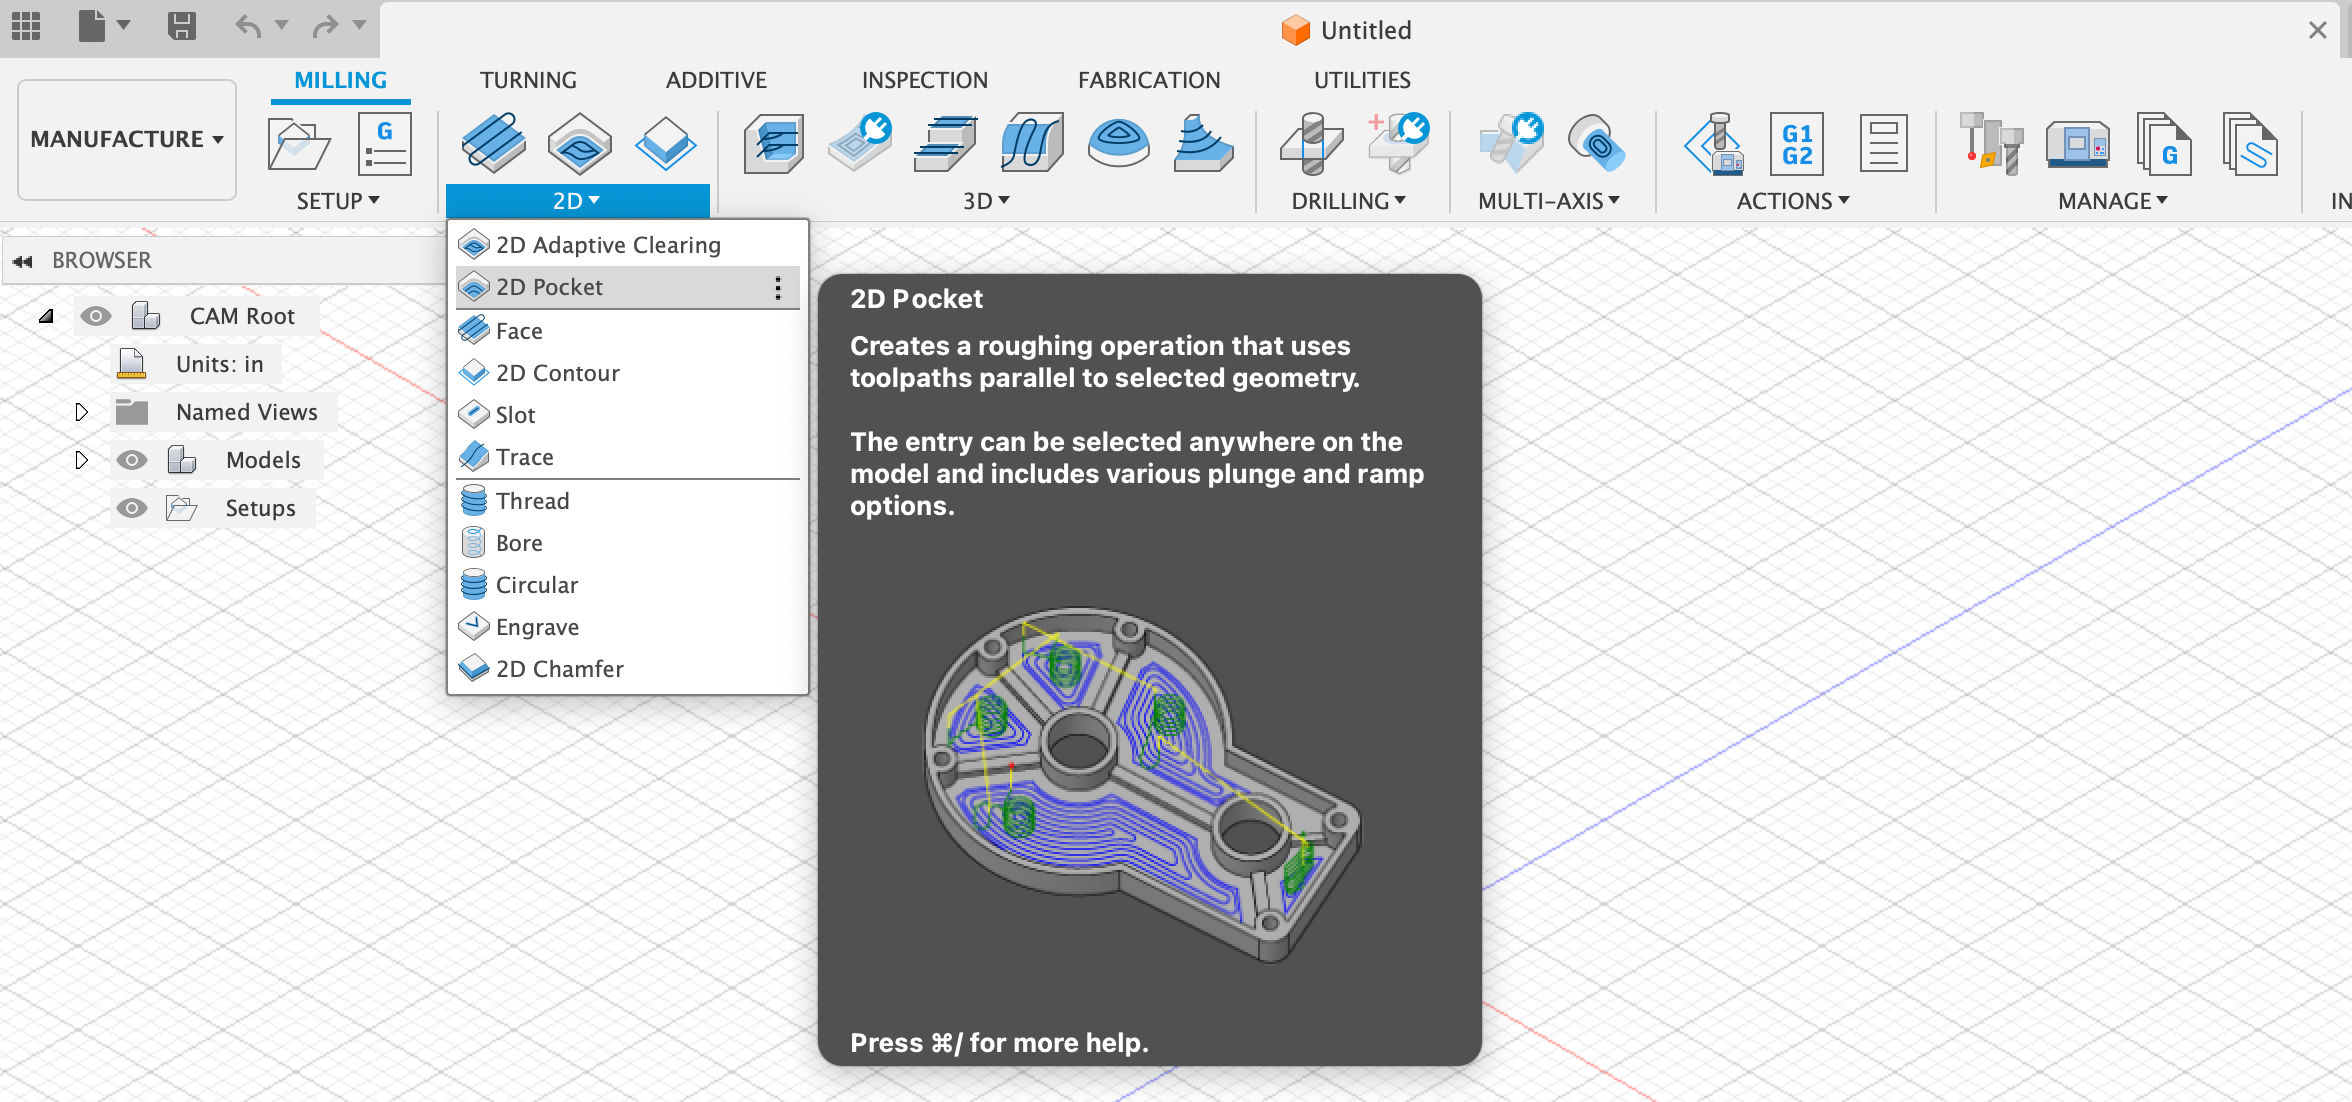Click the 2D Pocket three-dot options button
2352x1102 pixels.
[x=778, y=288]
